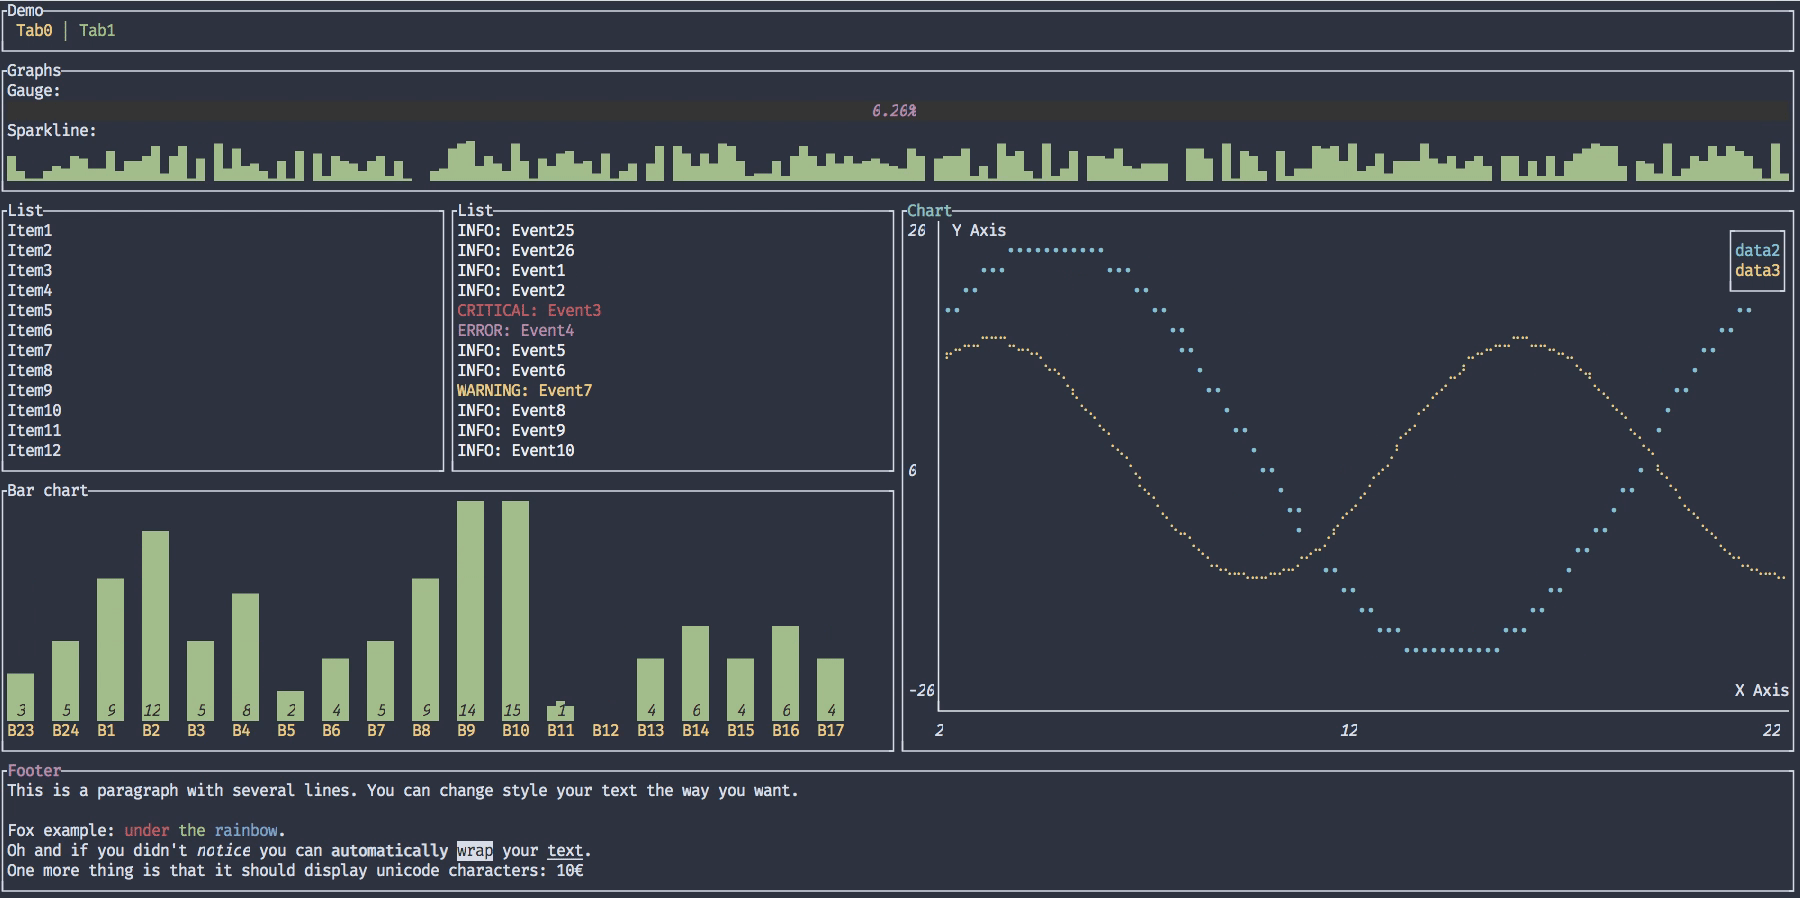
Task: Click the WARNING: Event7 log entry
Action: click(x=525, y=391)
